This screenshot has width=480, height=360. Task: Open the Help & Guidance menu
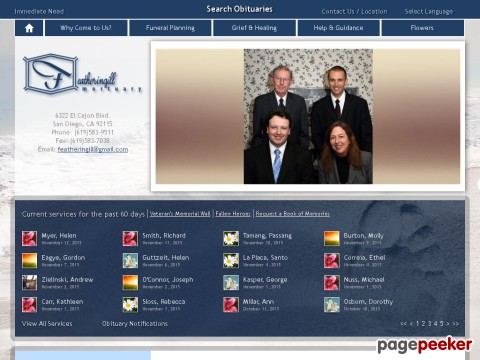click(x=338, y=28)
